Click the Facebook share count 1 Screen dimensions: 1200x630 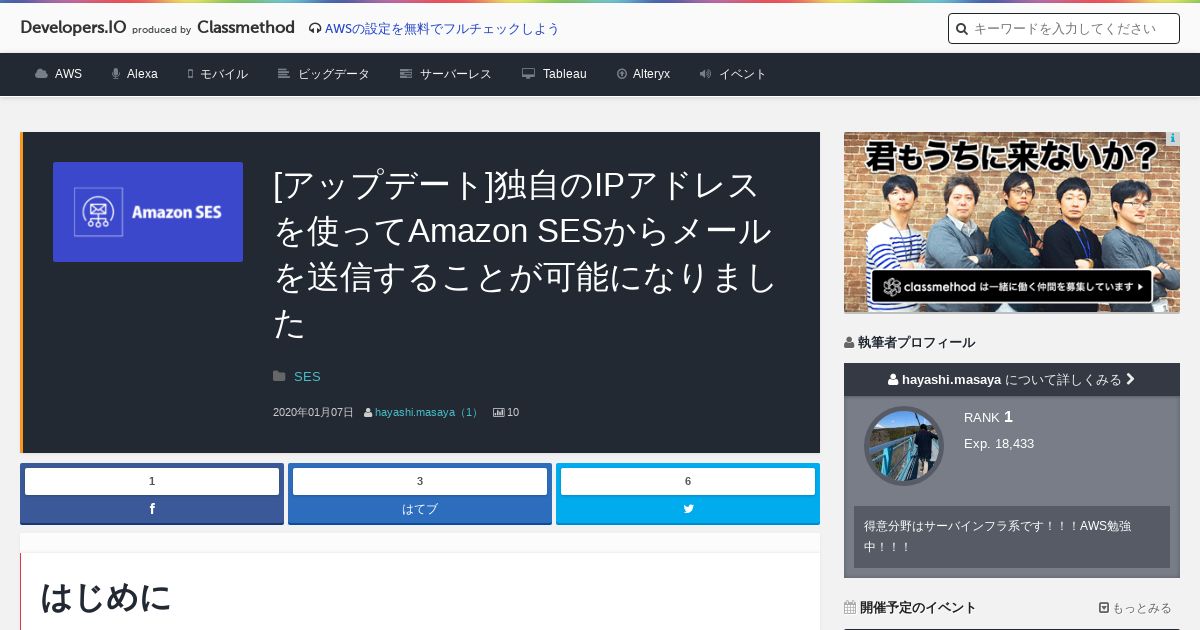(152, 481)
